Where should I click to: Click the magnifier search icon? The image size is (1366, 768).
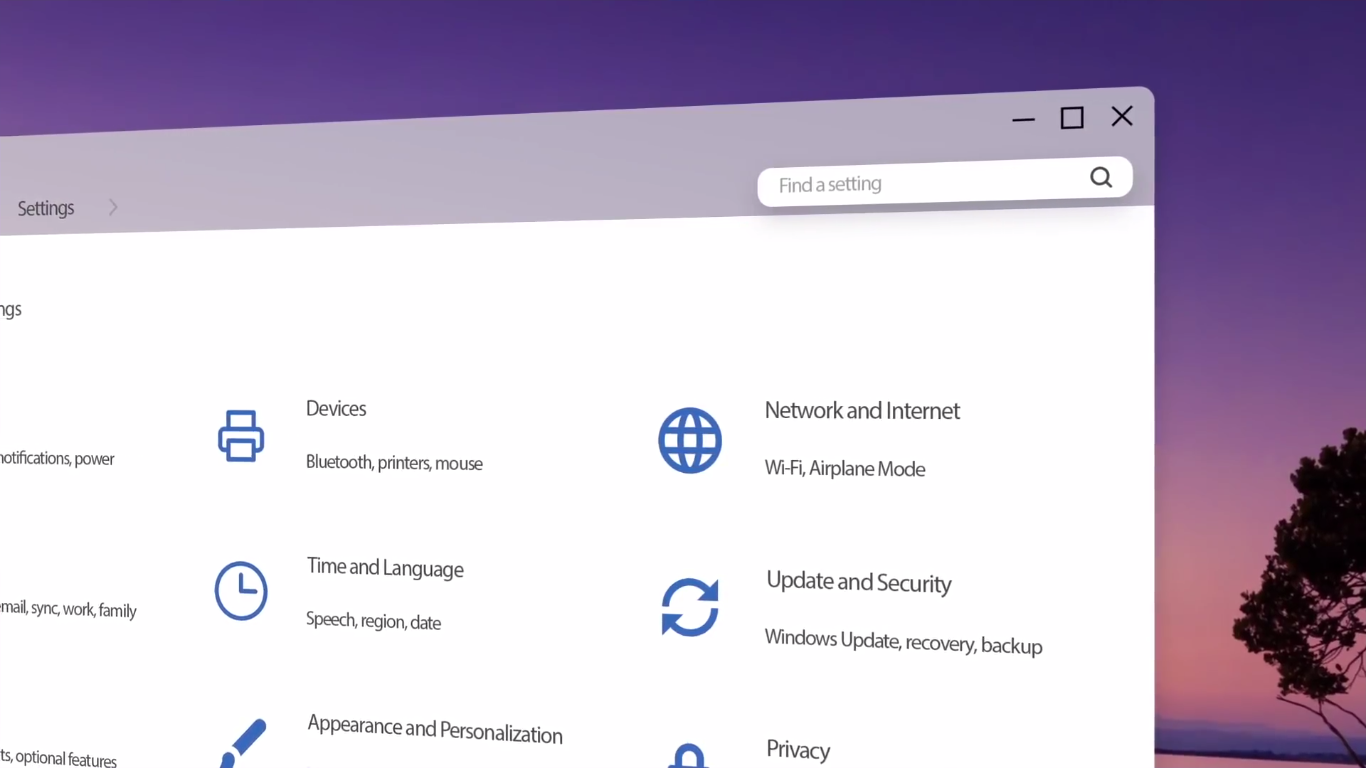1101,177
